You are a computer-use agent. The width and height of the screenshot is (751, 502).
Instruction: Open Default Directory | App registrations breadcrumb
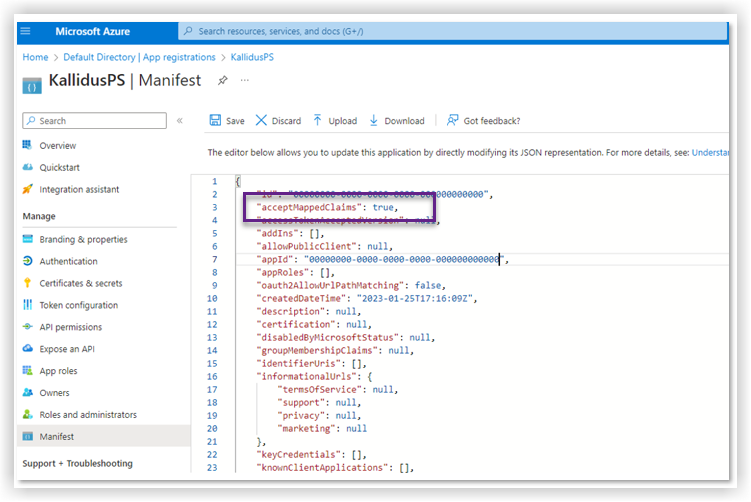(139, 57)
